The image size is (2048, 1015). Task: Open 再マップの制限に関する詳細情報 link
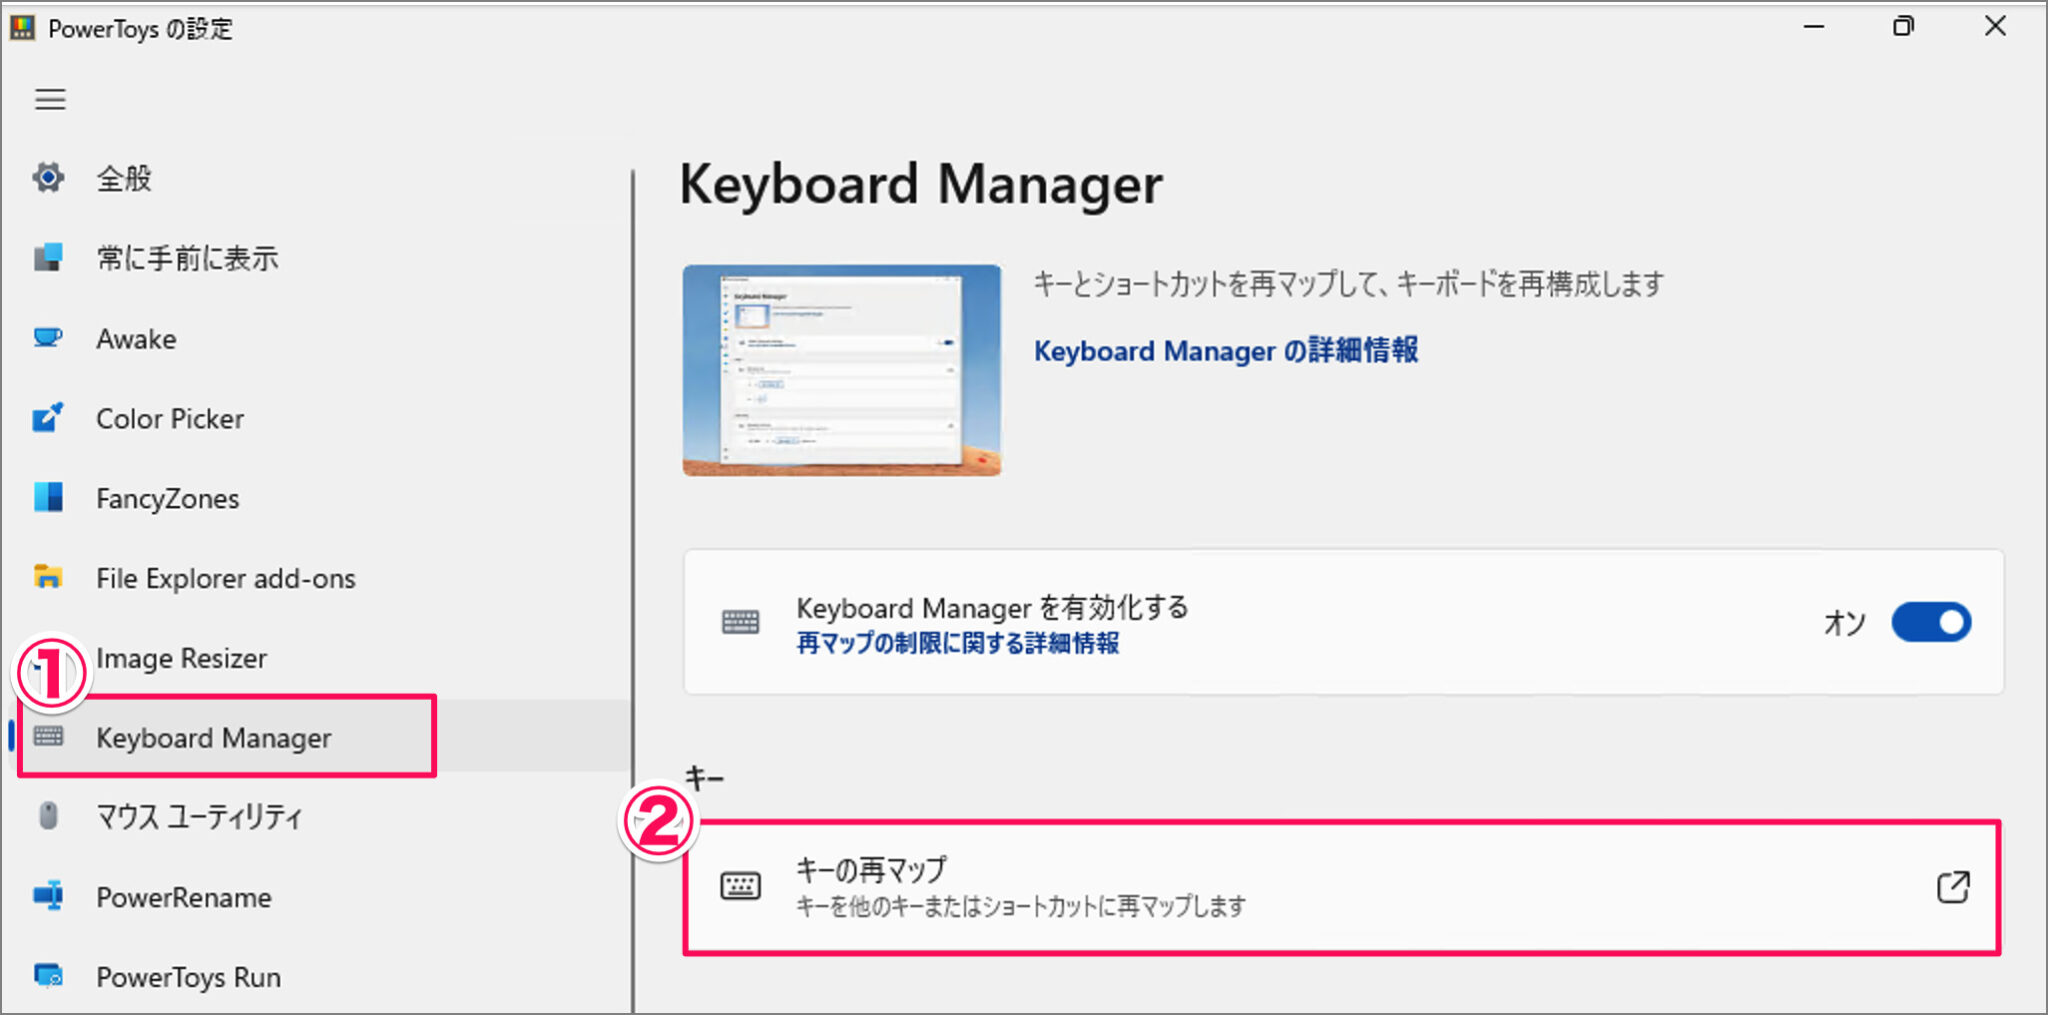click(958, 642)
